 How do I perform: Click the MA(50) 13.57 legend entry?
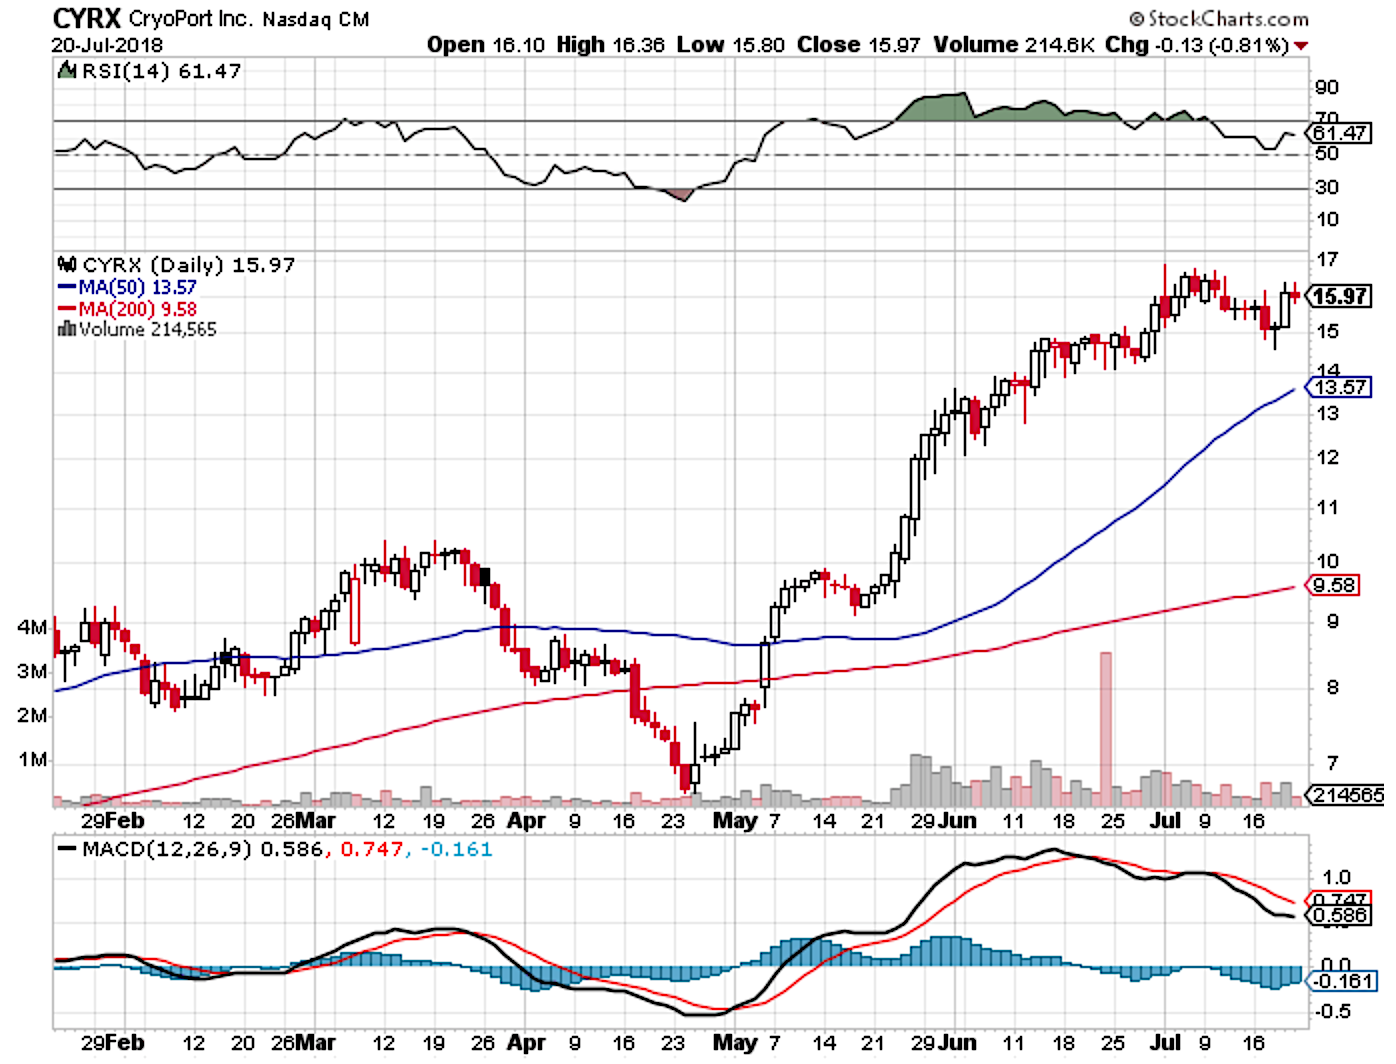point(127,287)
